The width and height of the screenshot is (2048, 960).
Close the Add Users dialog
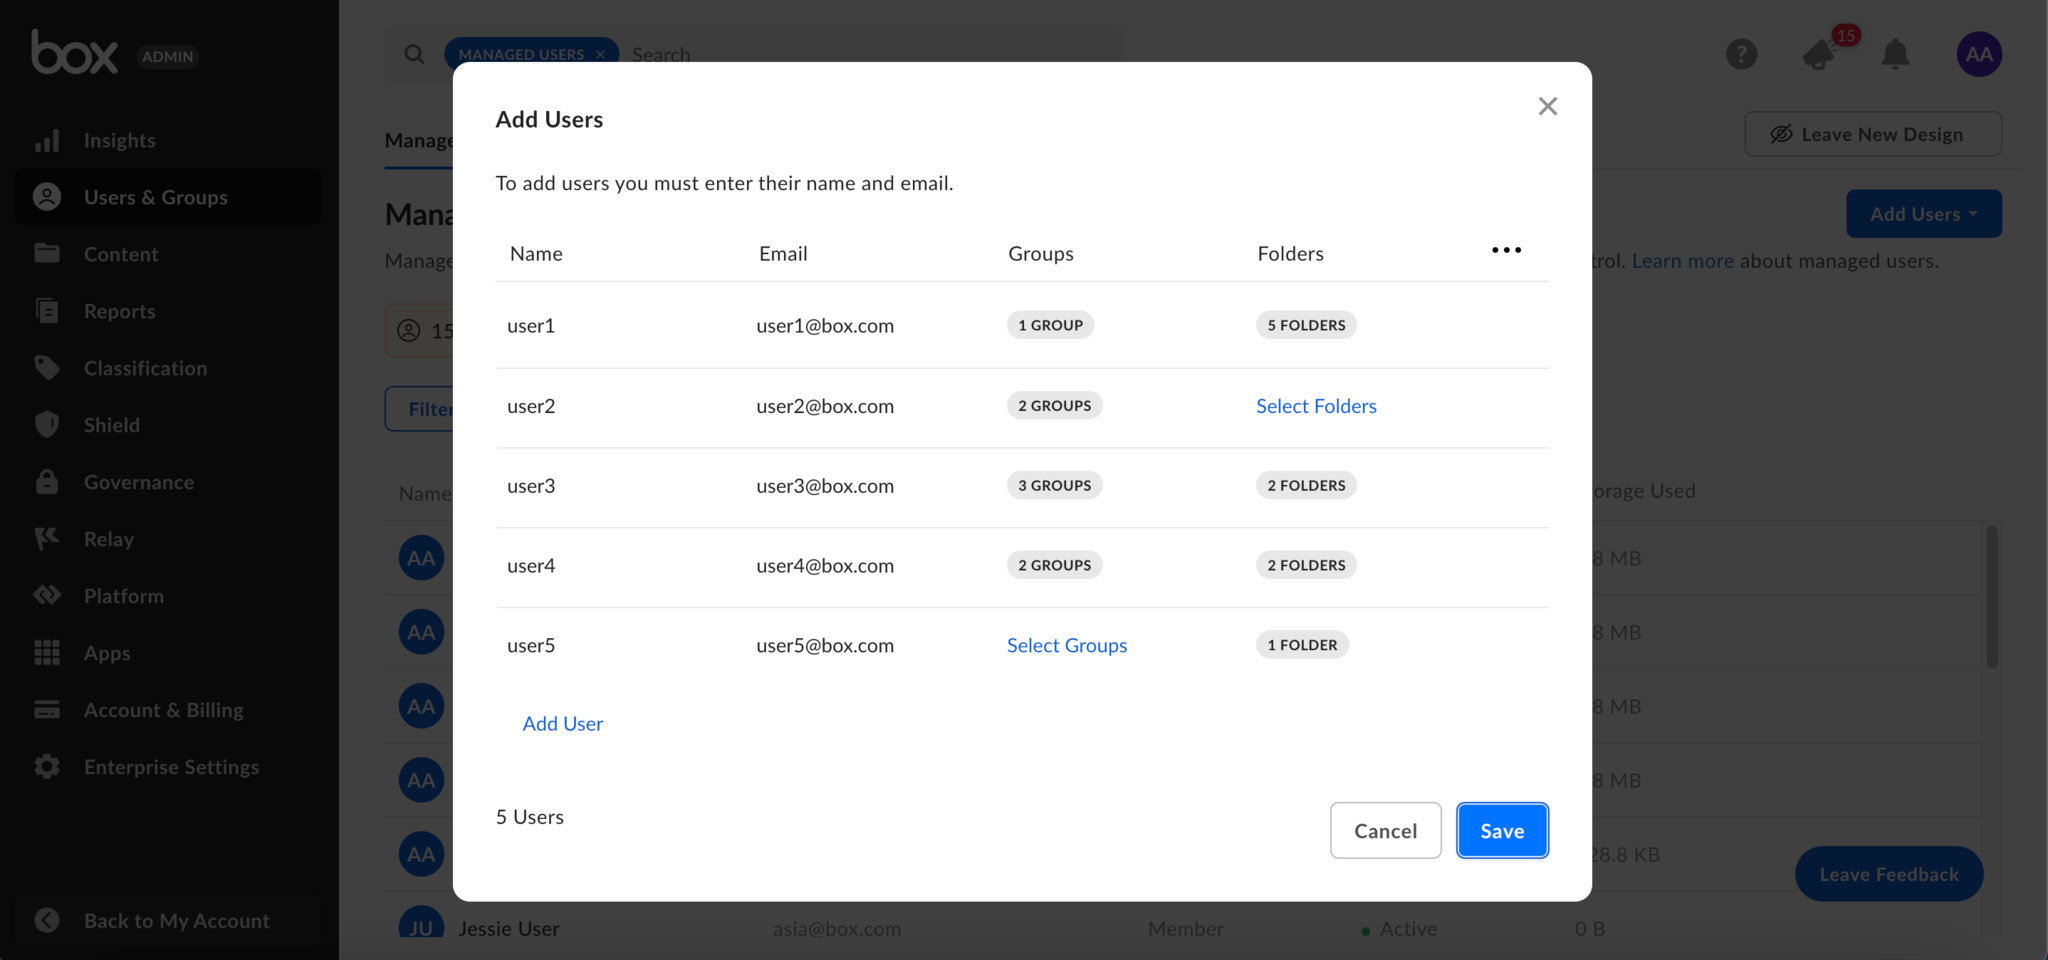click(x=1547, y=106)
